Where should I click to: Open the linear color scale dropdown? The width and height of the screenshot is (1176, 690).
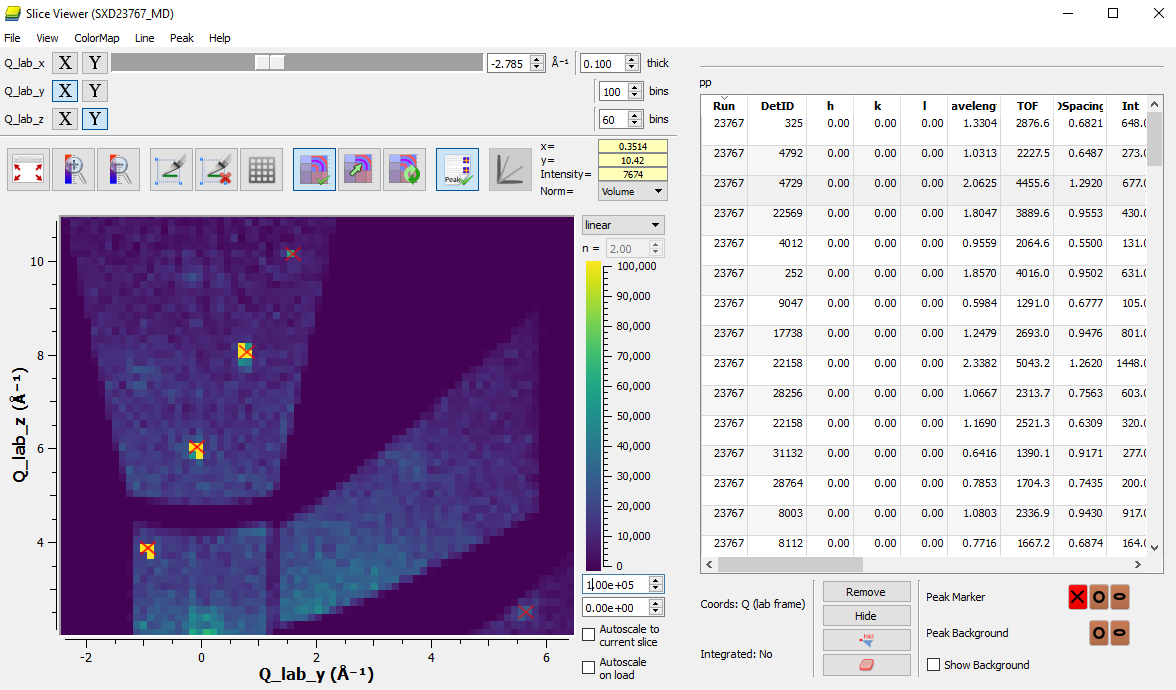click(x=622, y=224)
